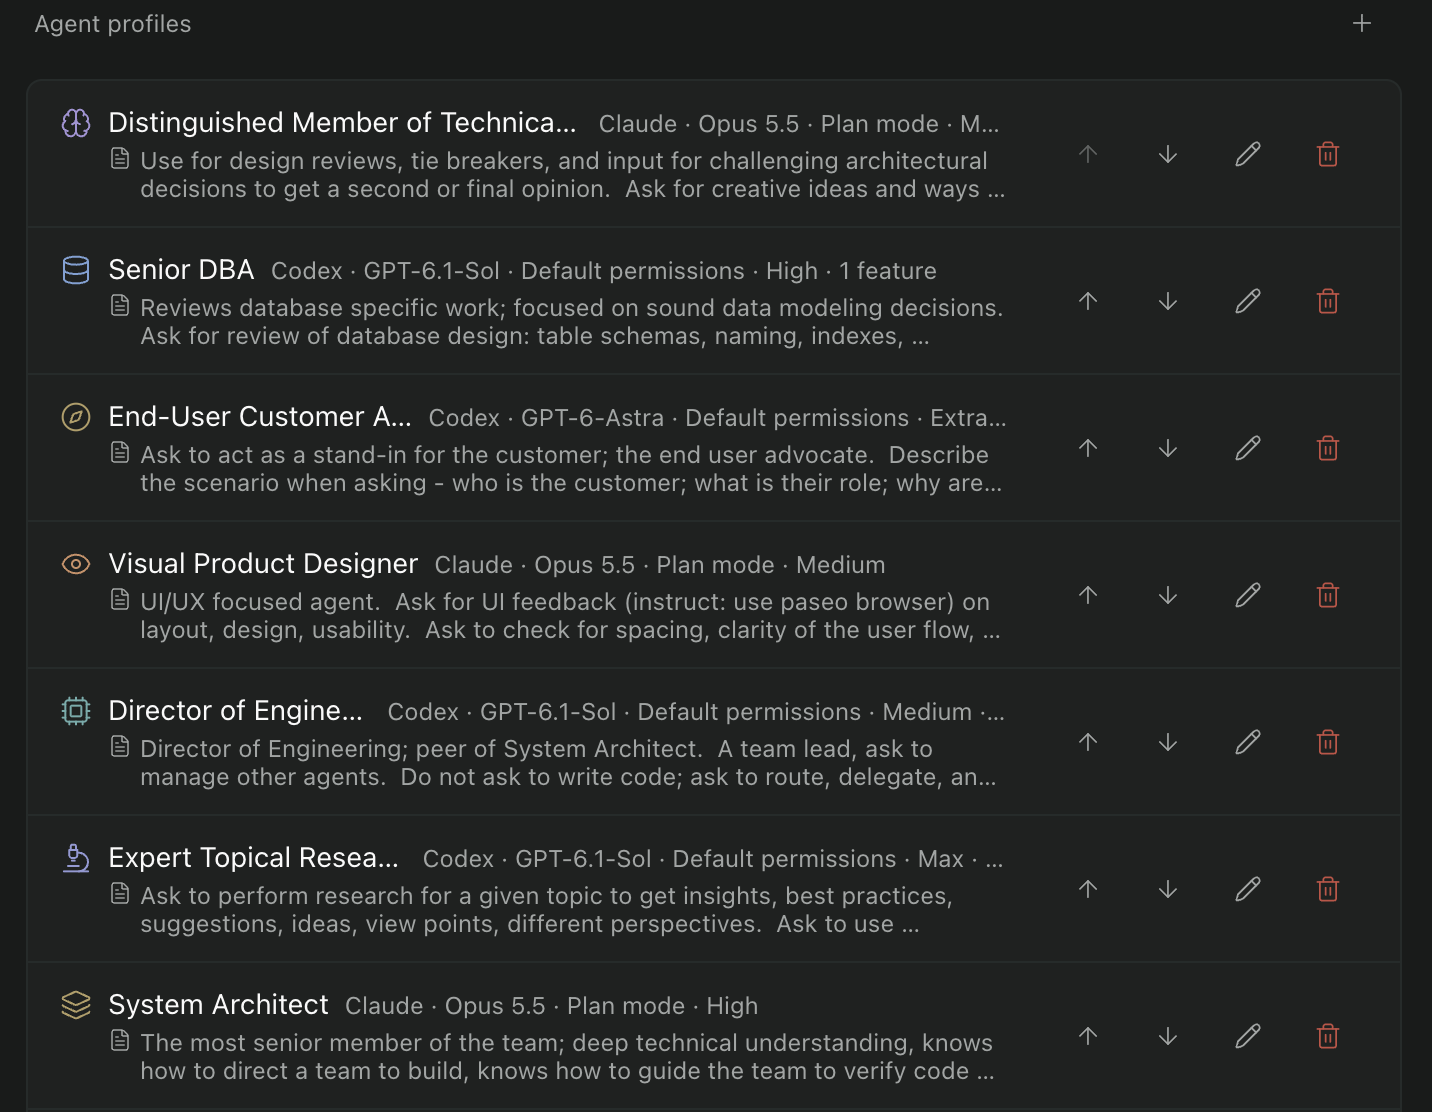The width and height of the screenshot is (1432, 1112).
Task: Move Visual Product Designer down
Action: [1168, 595]
